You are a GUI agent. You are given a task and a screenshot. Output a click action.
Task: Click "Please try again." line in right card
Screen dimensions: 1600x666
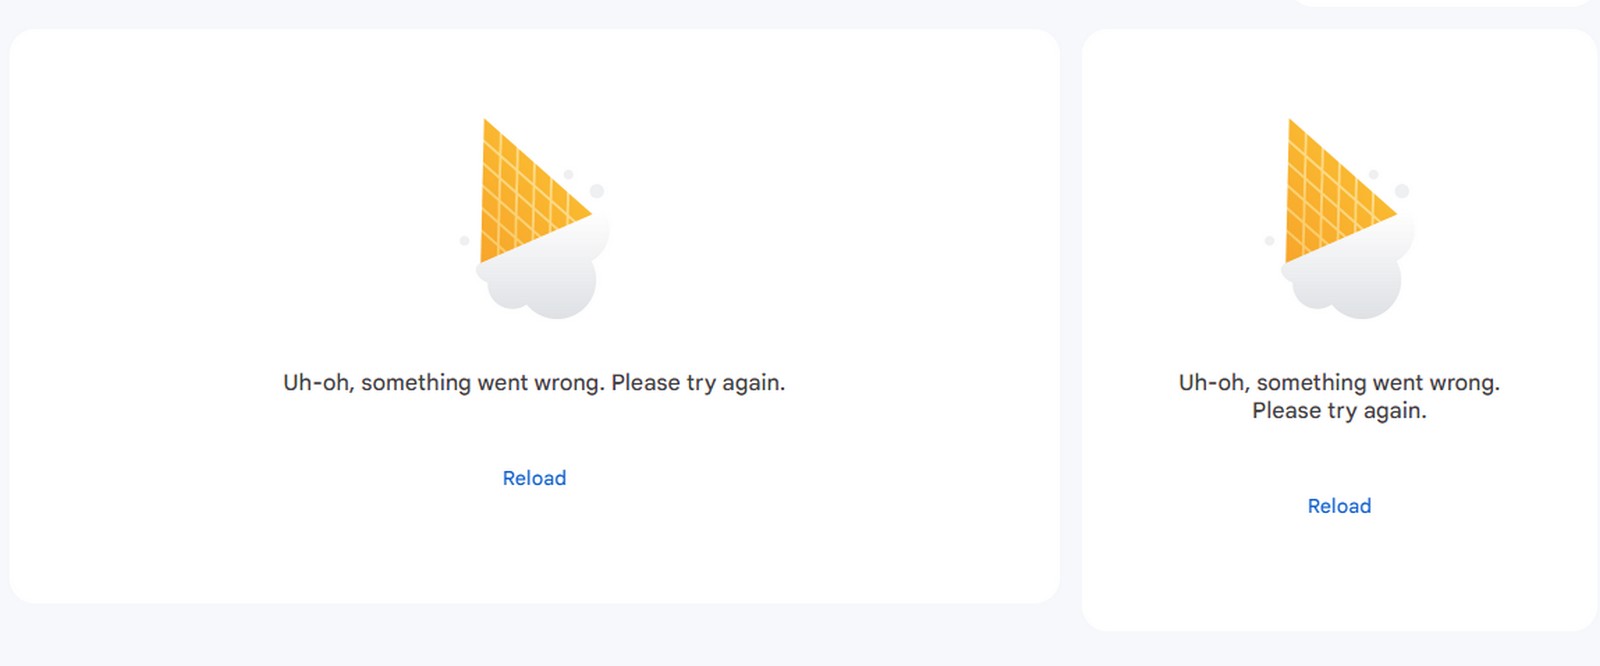(1339, 411)
